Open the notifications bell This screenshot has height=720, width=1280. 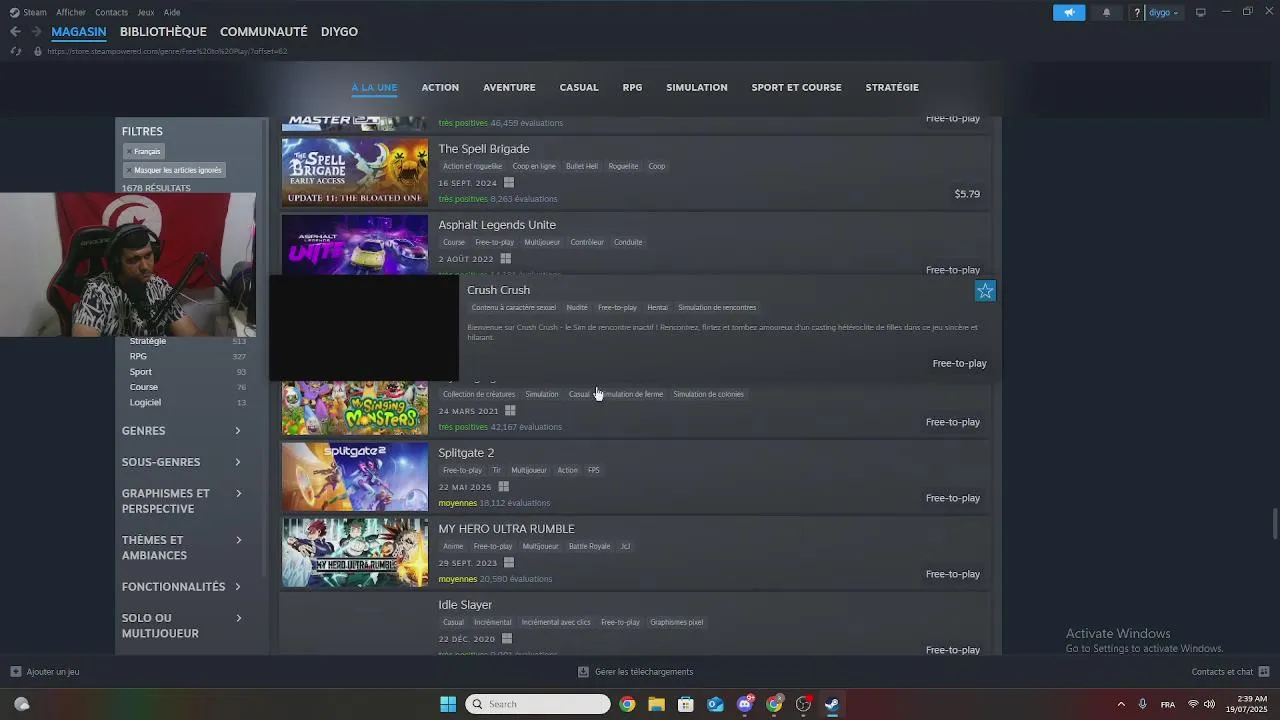point(1106,12)
